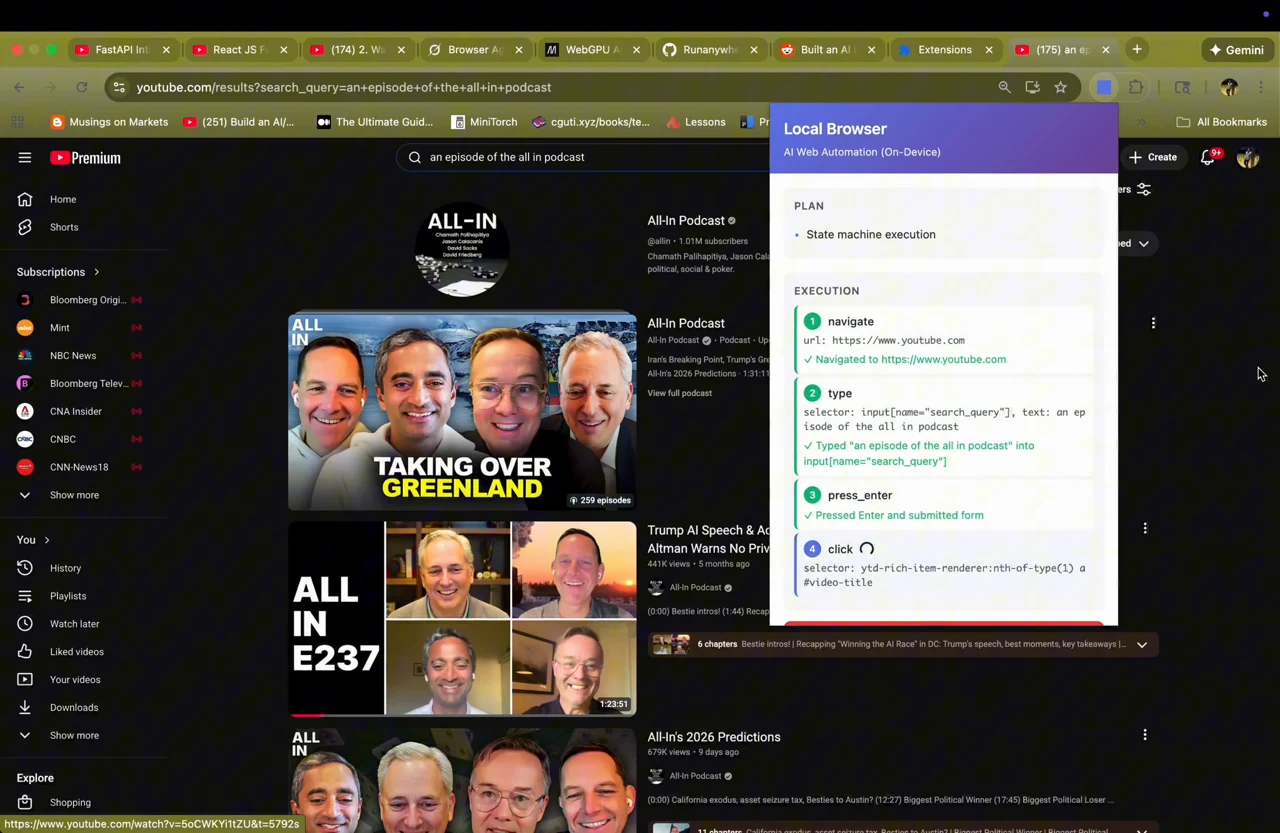Open the CNN-News18 subscription
The height and width of the screenshot is (833, 1280).
(80, 467)
